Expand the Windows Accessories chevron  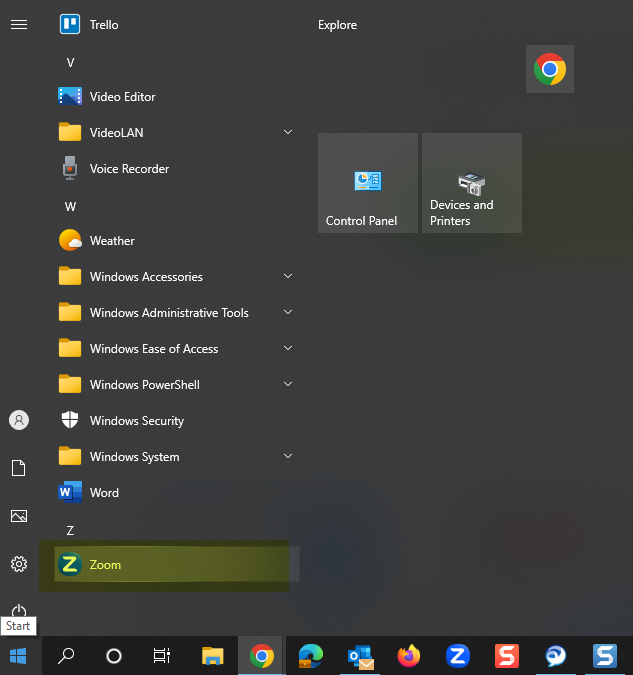point(288,276)
